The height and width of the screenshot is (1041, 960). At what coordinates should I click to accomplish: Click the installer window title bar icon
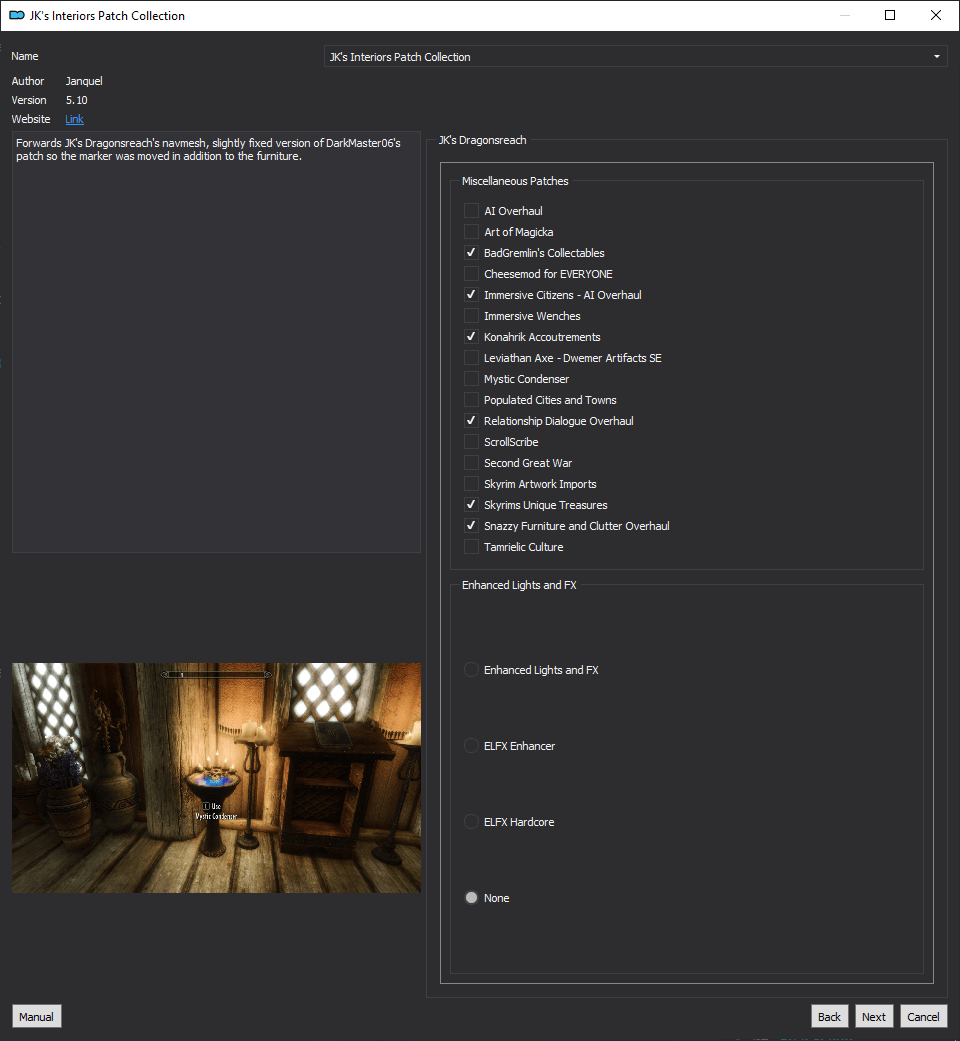[x=17, y=15]
